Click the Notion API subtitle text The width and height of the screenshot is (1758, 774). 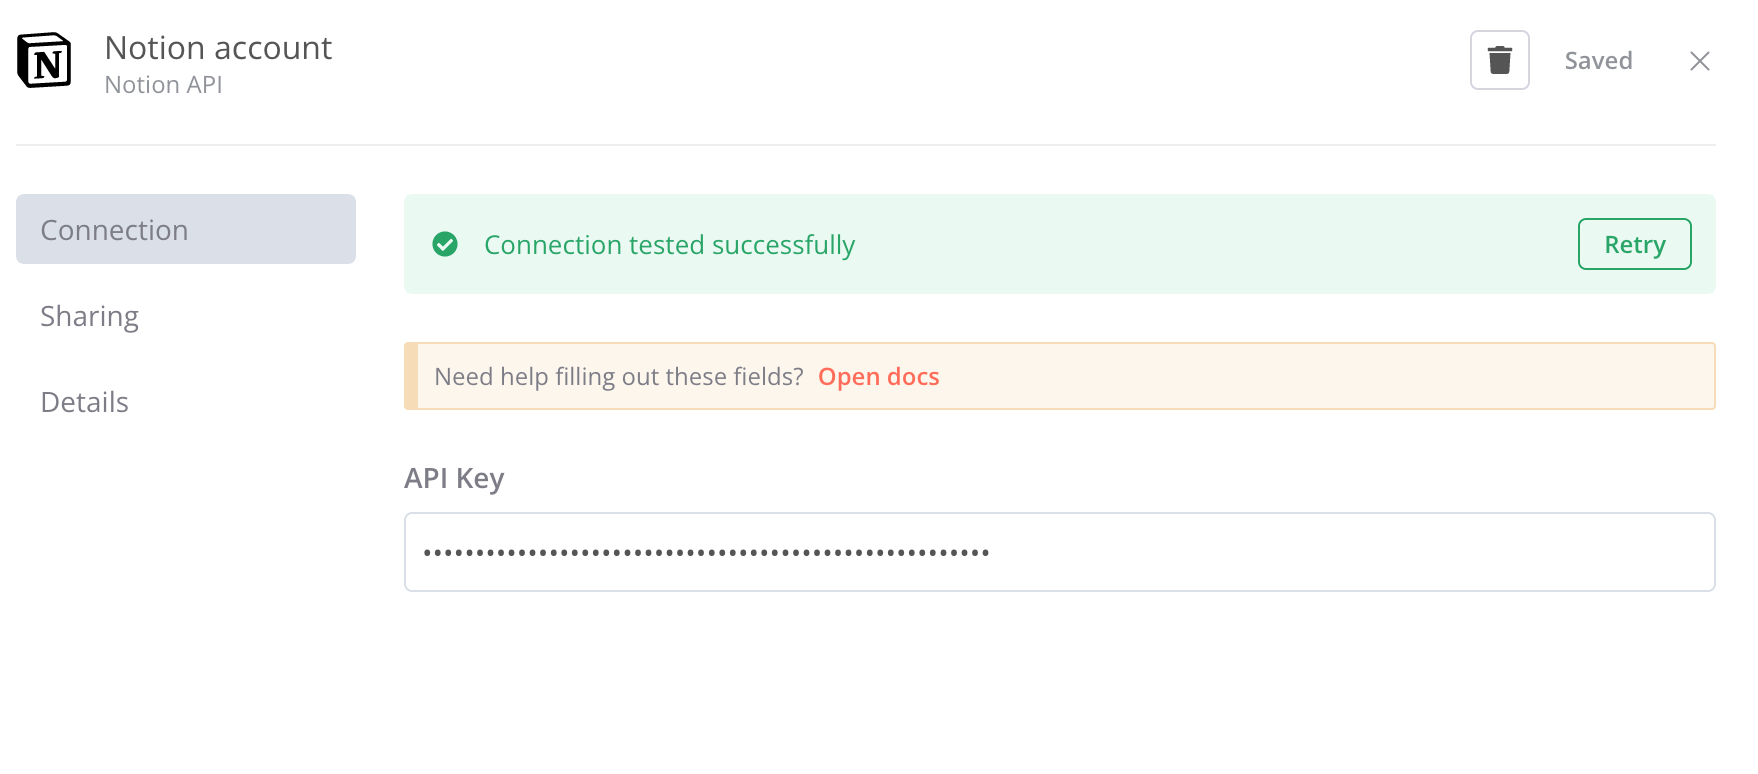point(162,84)
